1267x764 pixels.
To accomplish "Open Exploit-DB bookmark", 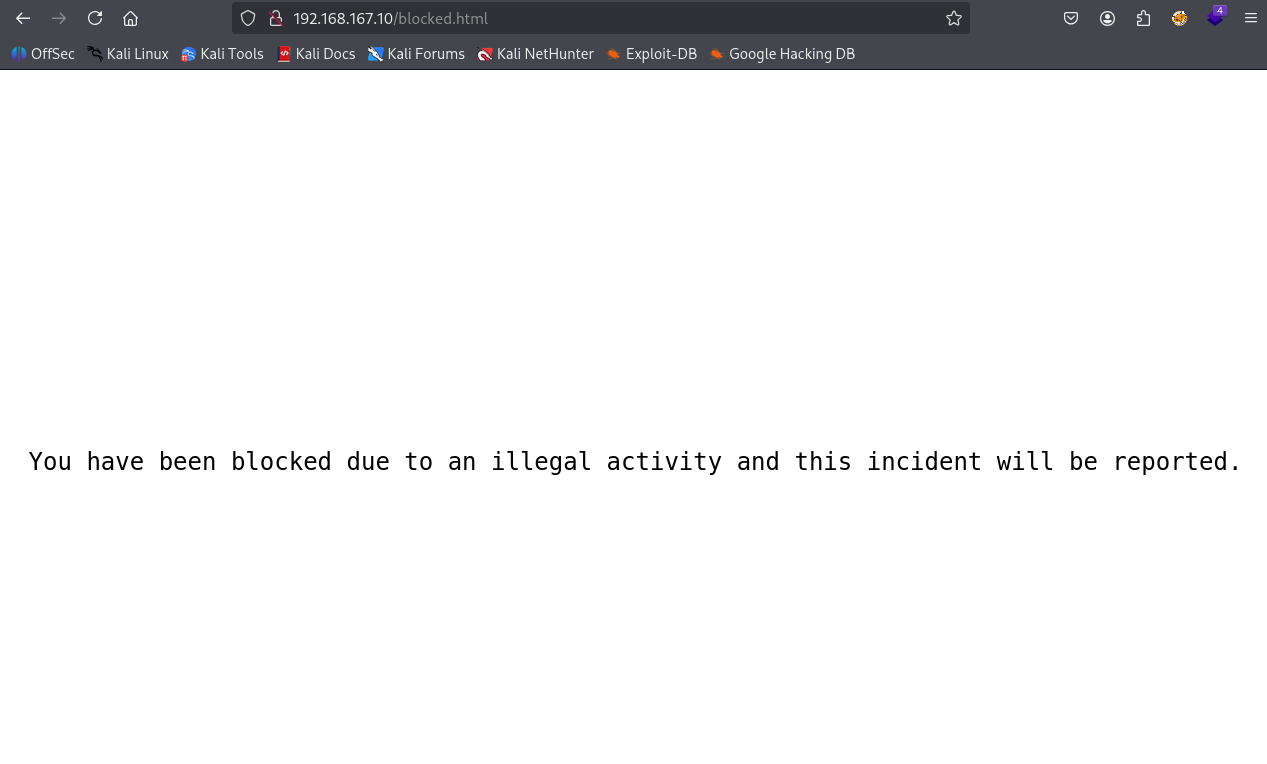I will pos(651,54).
